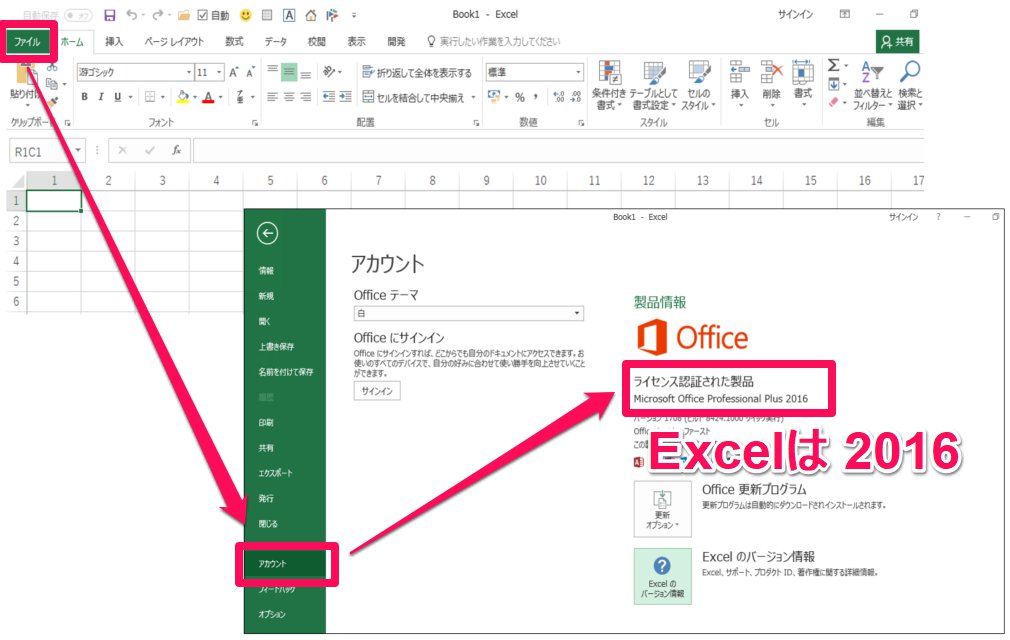
Task: Switch to the 数式 tab
Action: point(234,42)
